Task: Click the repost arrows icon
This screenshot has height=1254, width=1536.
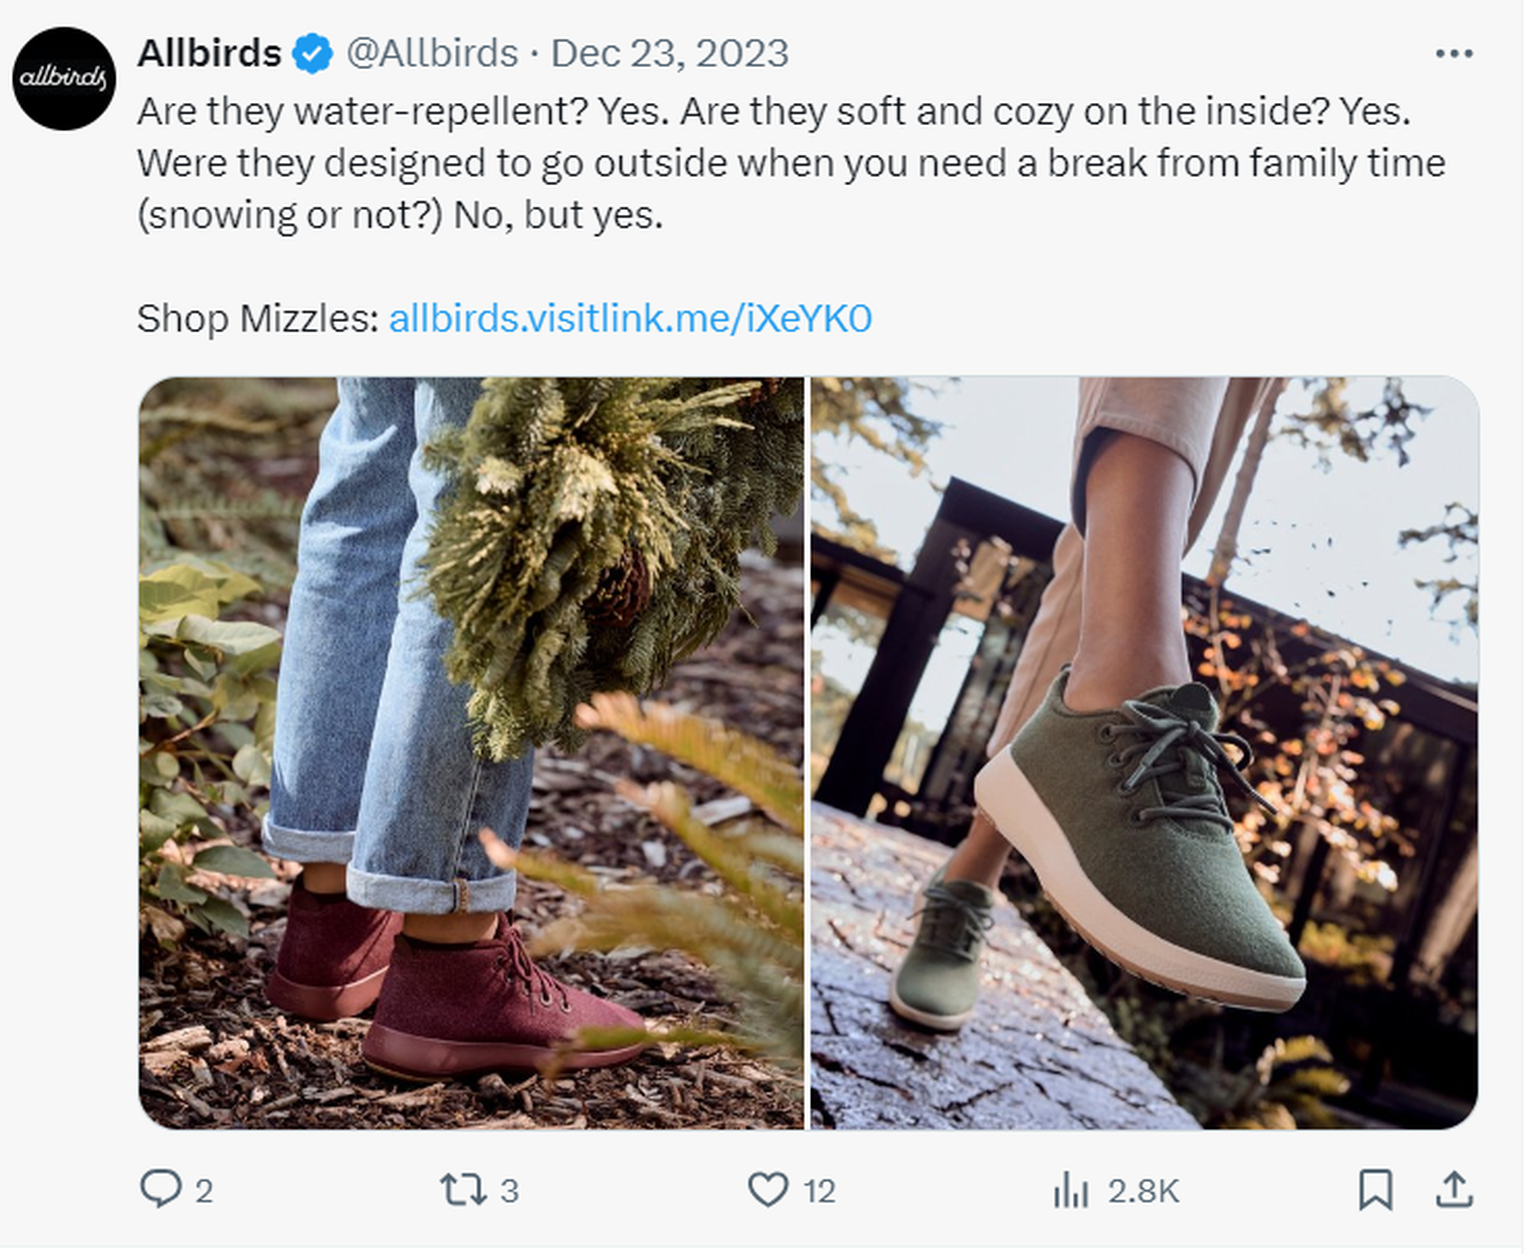Action: click(463, 1190)
